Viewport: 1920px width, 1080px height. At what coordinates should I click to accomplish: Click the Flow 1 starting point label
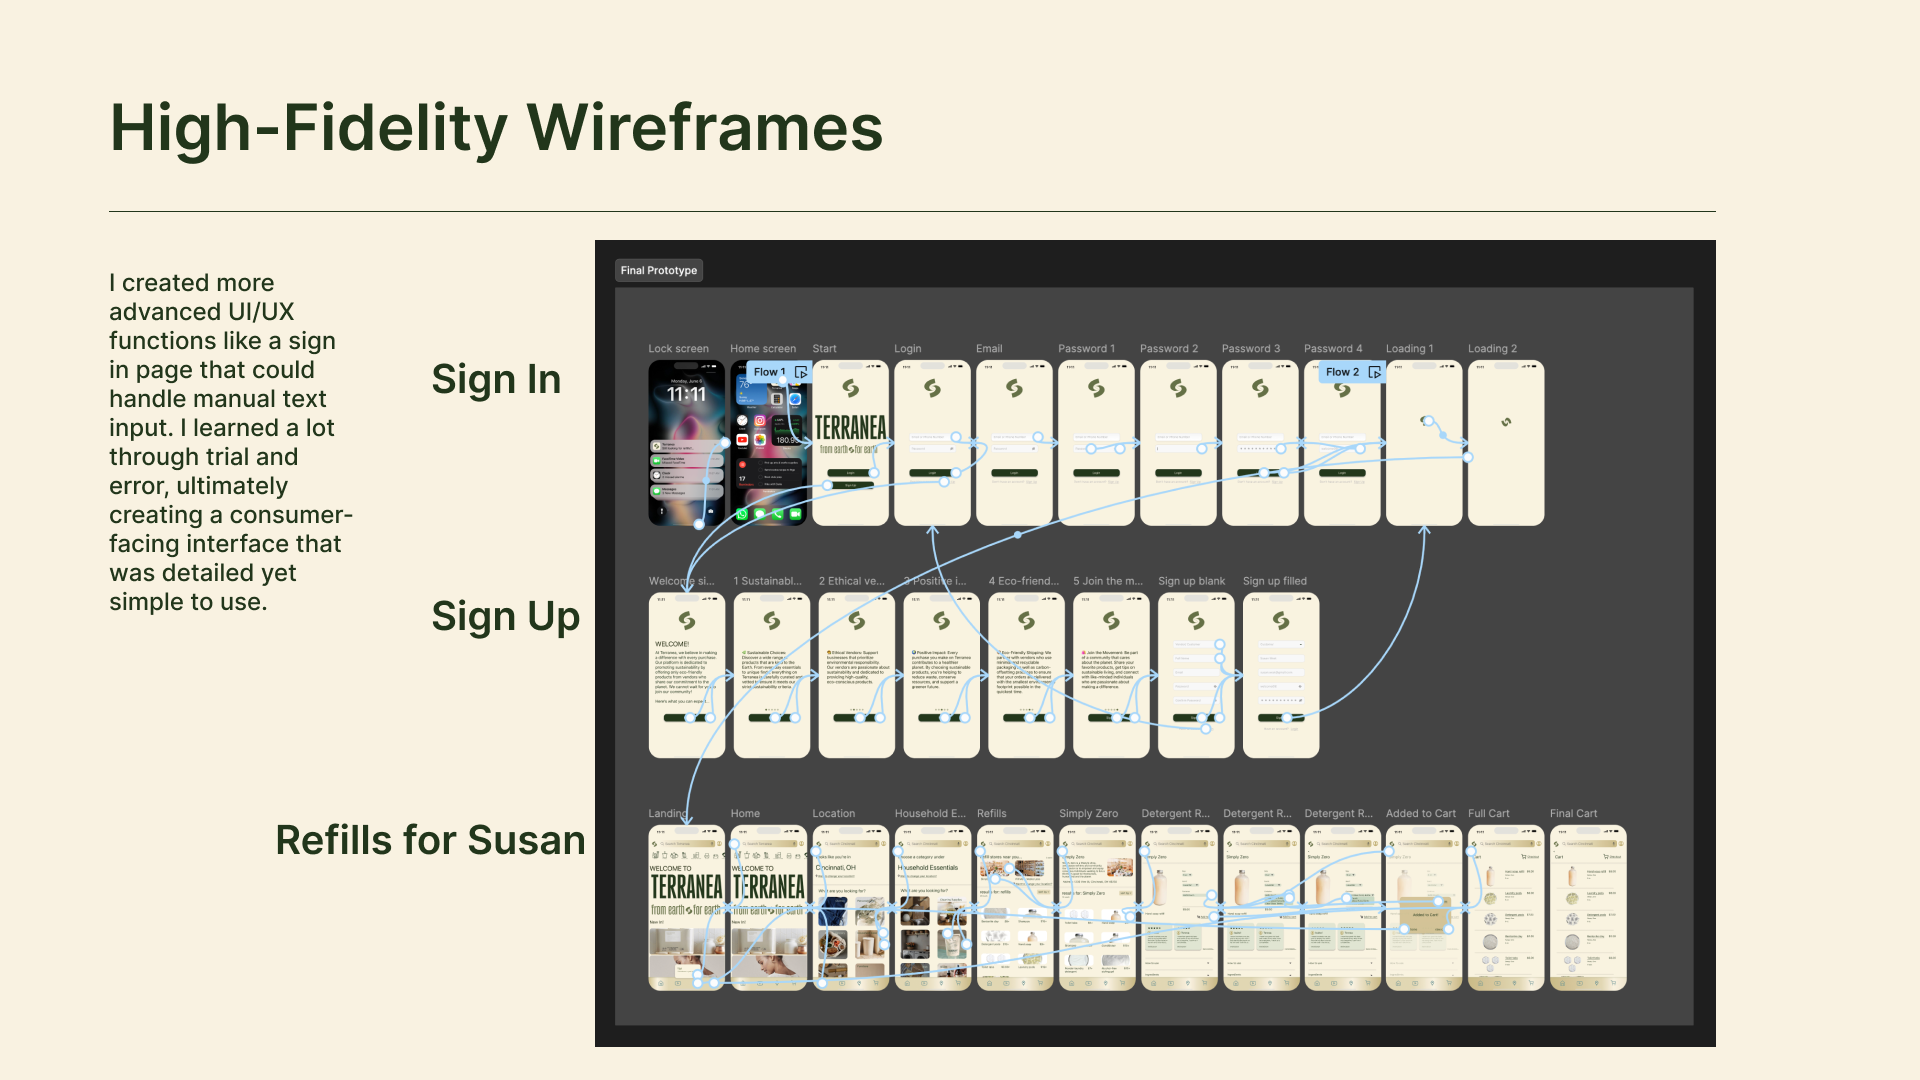pos(769,372)
